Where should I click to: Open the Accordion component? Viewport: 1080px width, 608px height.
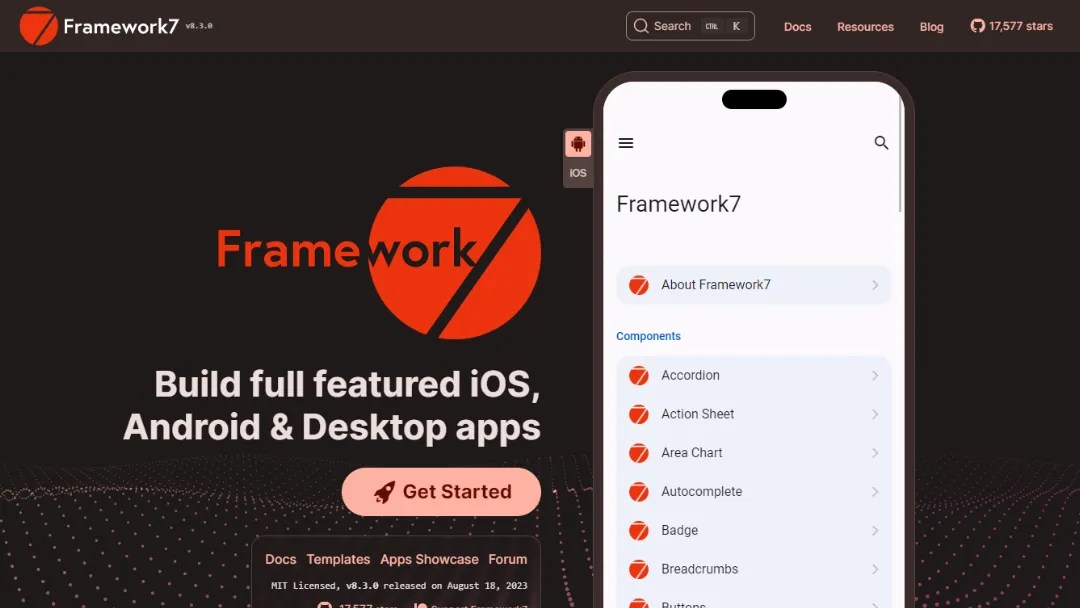click(754, 375)
